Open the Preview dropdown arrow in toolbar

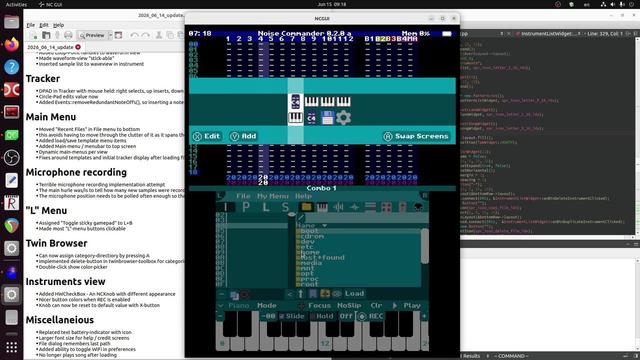110,36
